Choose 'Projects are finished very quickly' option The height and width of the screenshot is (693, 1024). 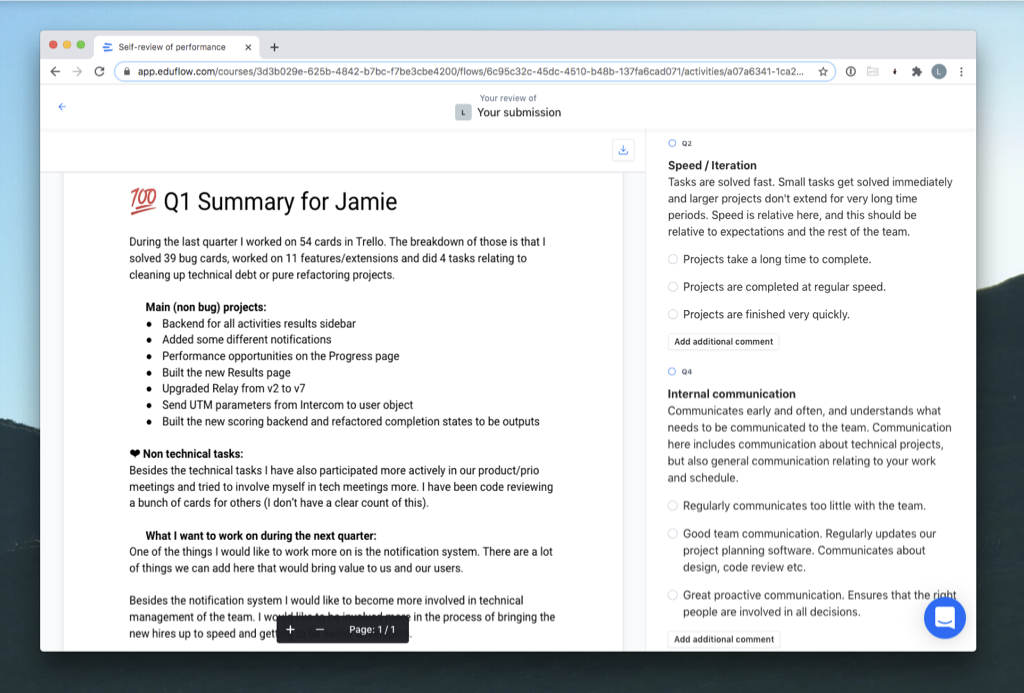[x=673, y=314]
